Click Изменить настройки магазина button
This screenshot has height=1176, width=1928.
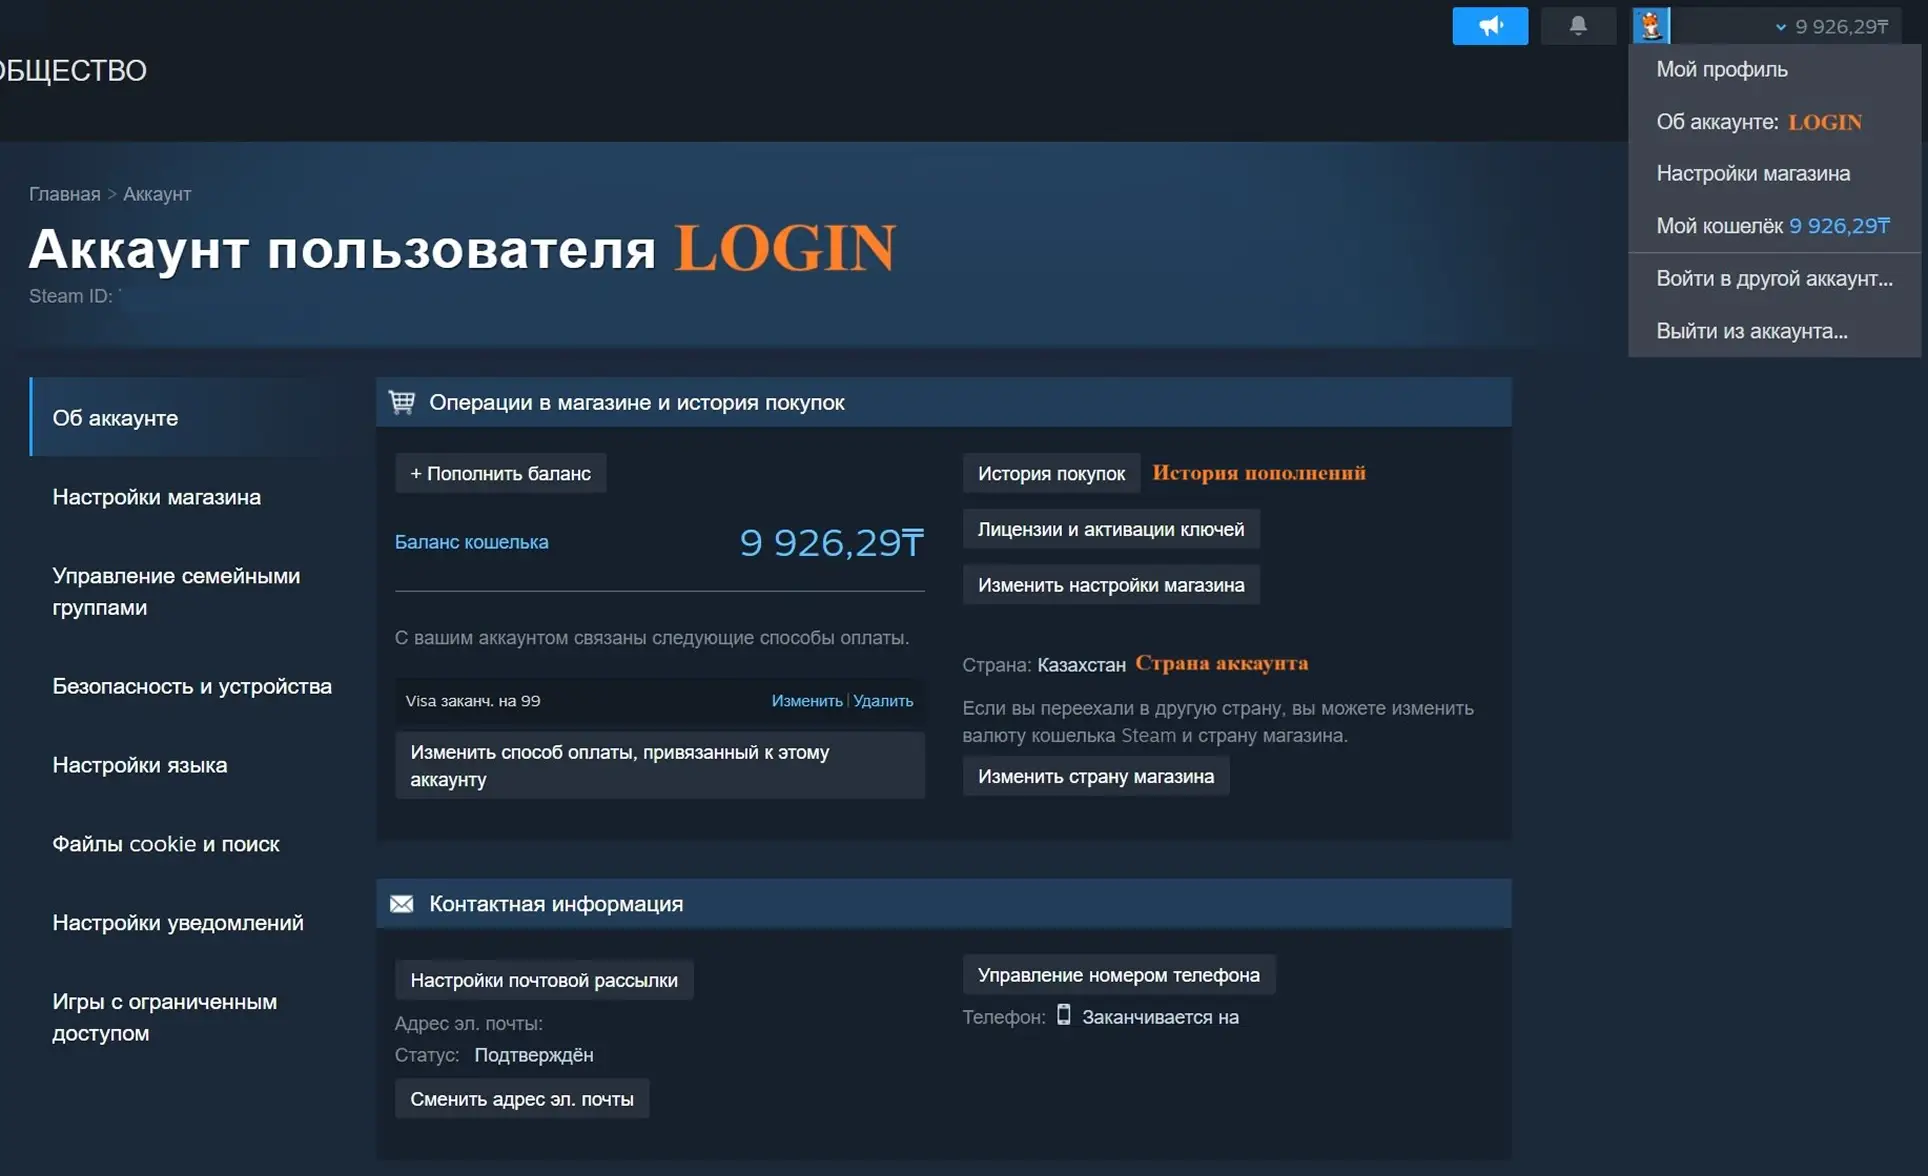1111,585
